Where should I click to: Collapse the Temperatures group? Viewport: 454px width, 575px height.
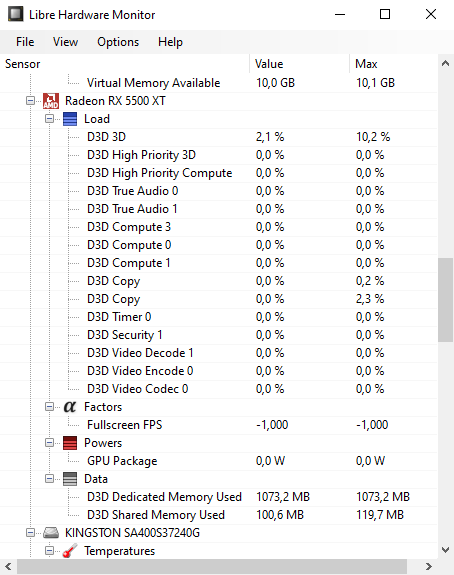49,550
